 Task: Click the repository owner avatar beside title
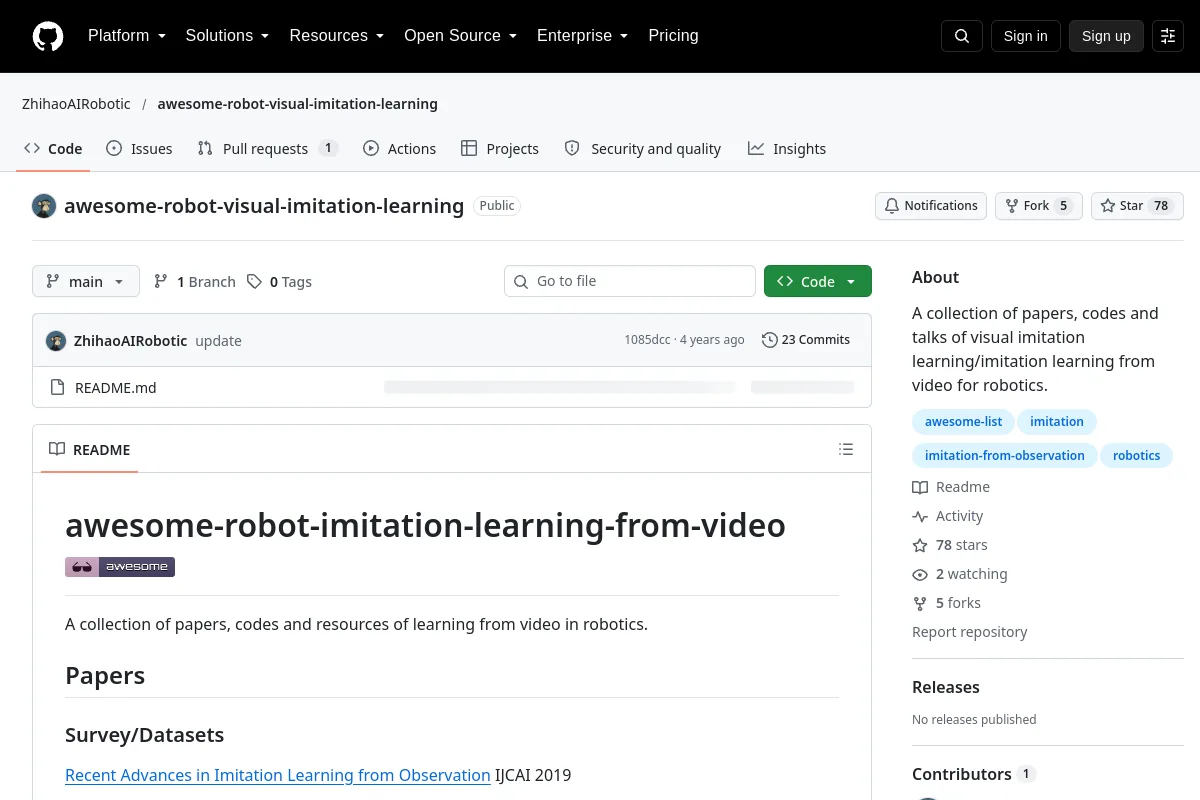tap(44, 206)
